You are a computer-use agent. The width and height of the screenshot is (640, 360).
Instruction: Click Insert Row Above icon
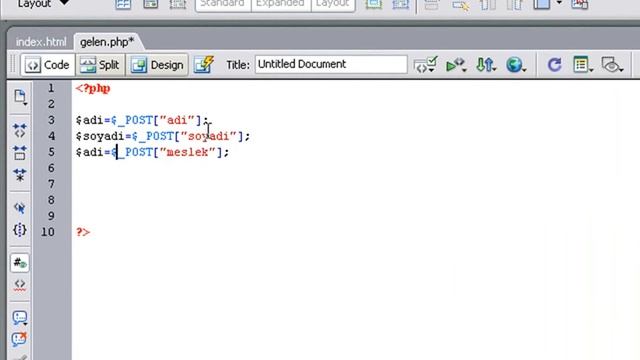tap(431, 4)
